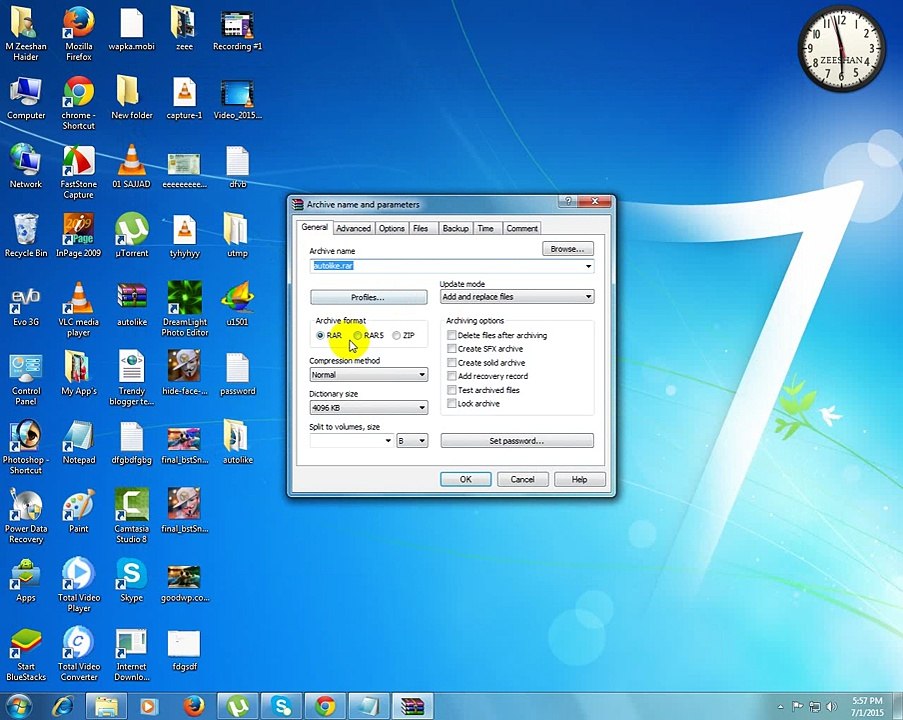Click the taskbar date and time
Image resolution: width=903 pixels, height=720 pixels.
pyautogui.click(x=867, y=707)
